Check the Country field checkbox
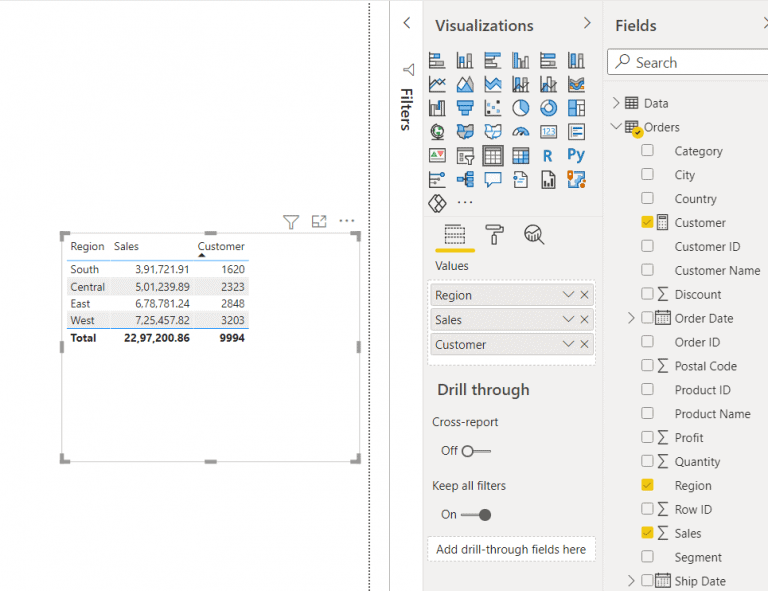Image resolution: width=768 pixels, height=591 pixels. click(647, 198)
